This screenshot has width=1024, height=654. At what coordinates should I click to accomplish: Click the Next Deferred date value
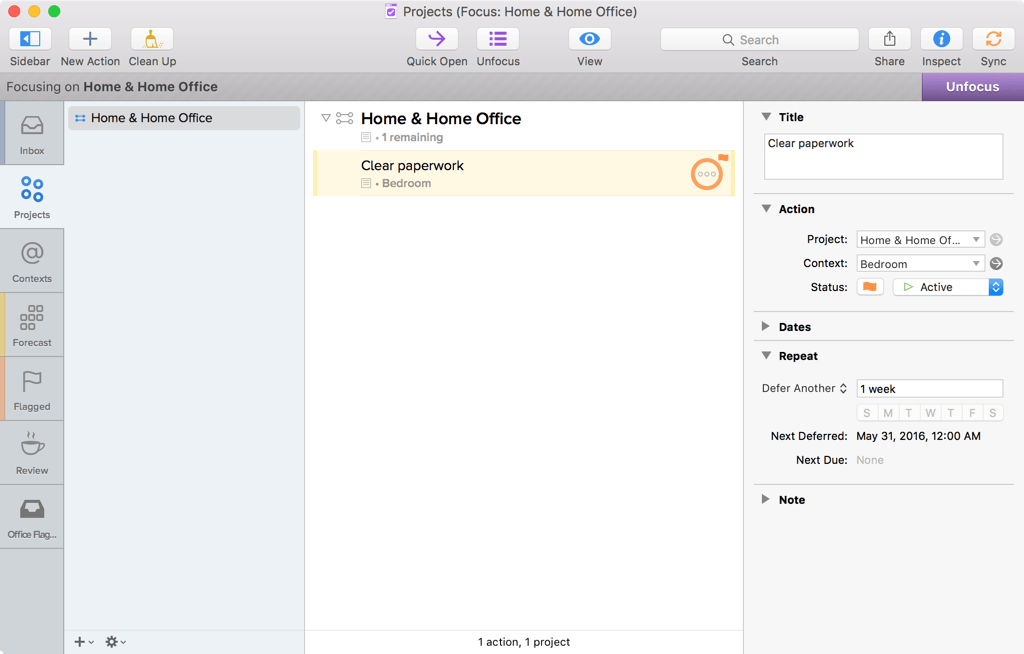point(918,436)
